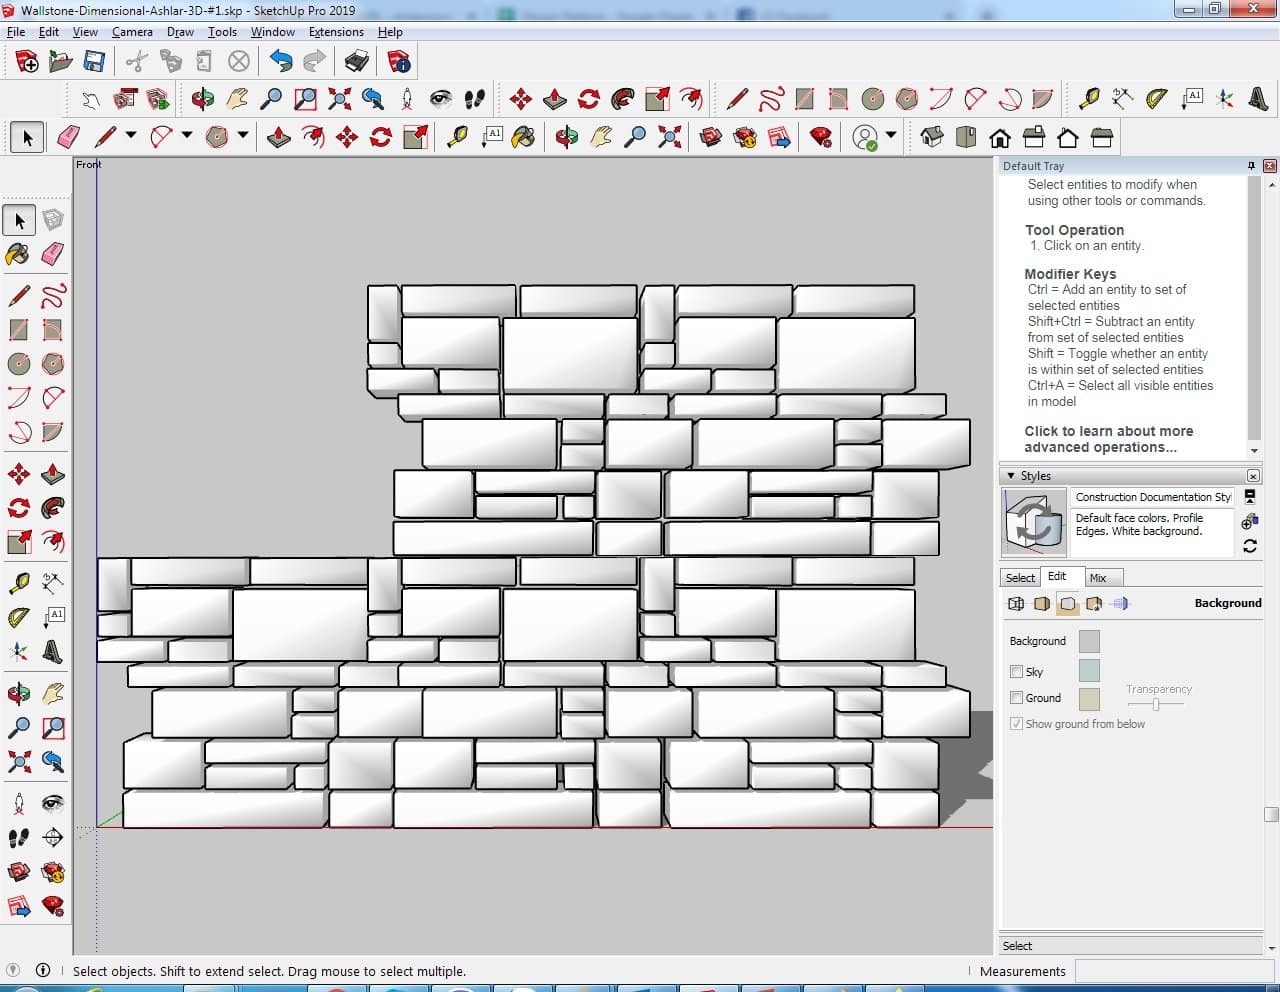
Task: Select the Eraser tool in the top toolbar
Action: coord(69,137)
